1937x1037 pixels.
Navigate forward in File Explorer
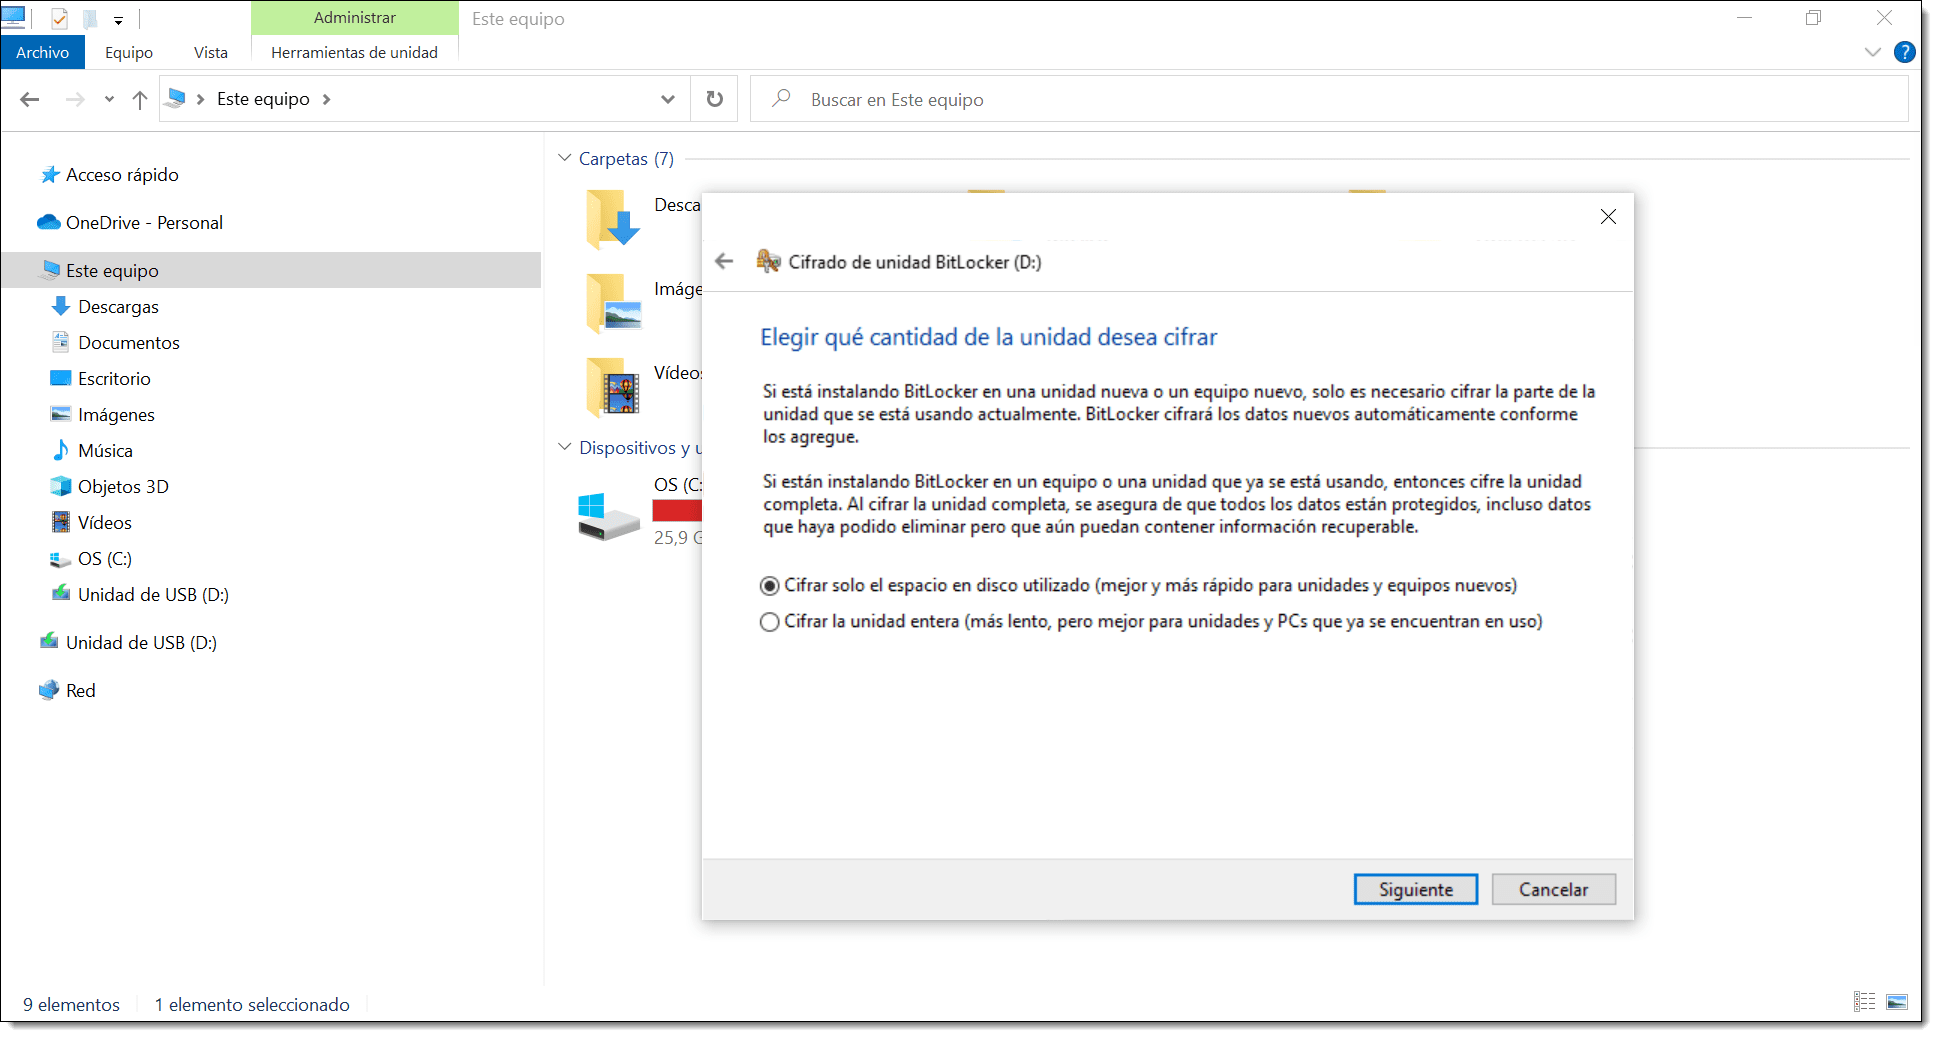[74, 99]
